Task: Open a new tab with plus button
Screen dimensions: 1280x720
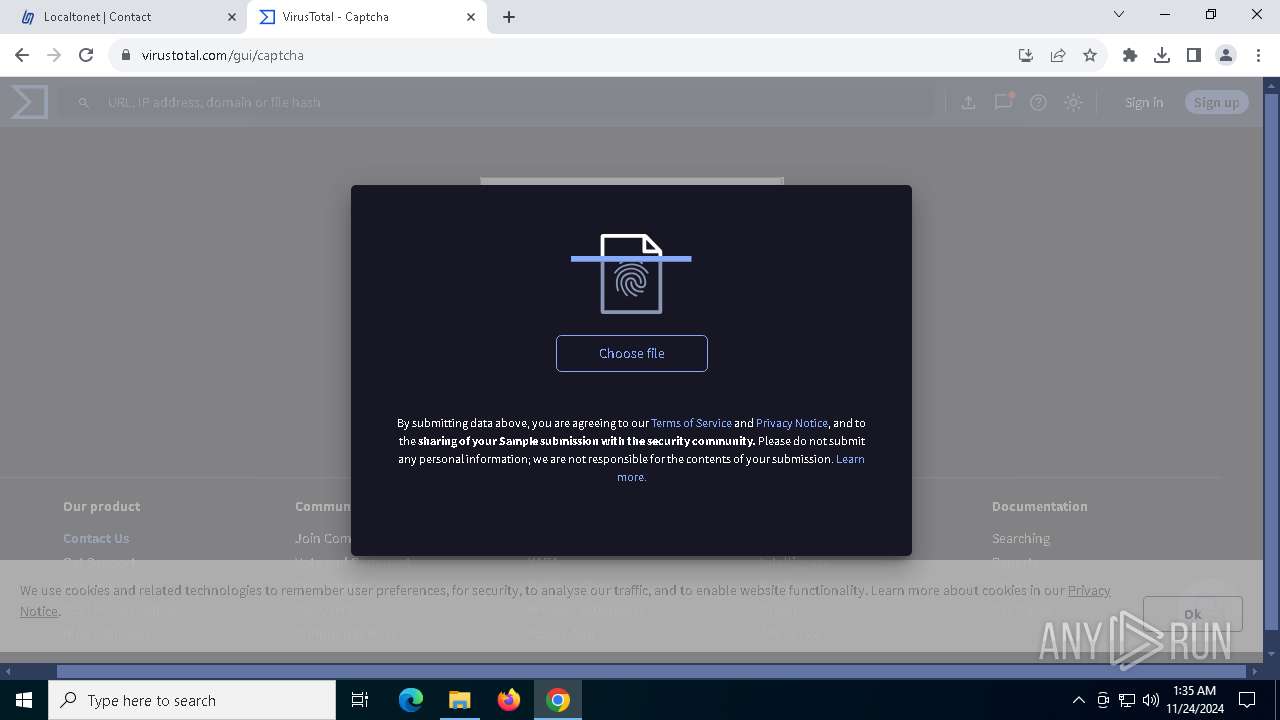Action: (509, 17)
